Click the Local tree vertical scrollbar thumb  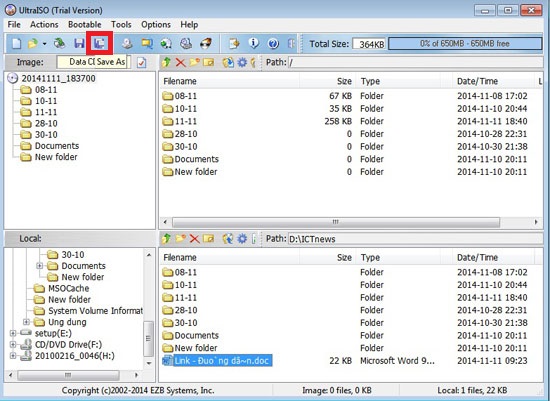coord(149,339)
